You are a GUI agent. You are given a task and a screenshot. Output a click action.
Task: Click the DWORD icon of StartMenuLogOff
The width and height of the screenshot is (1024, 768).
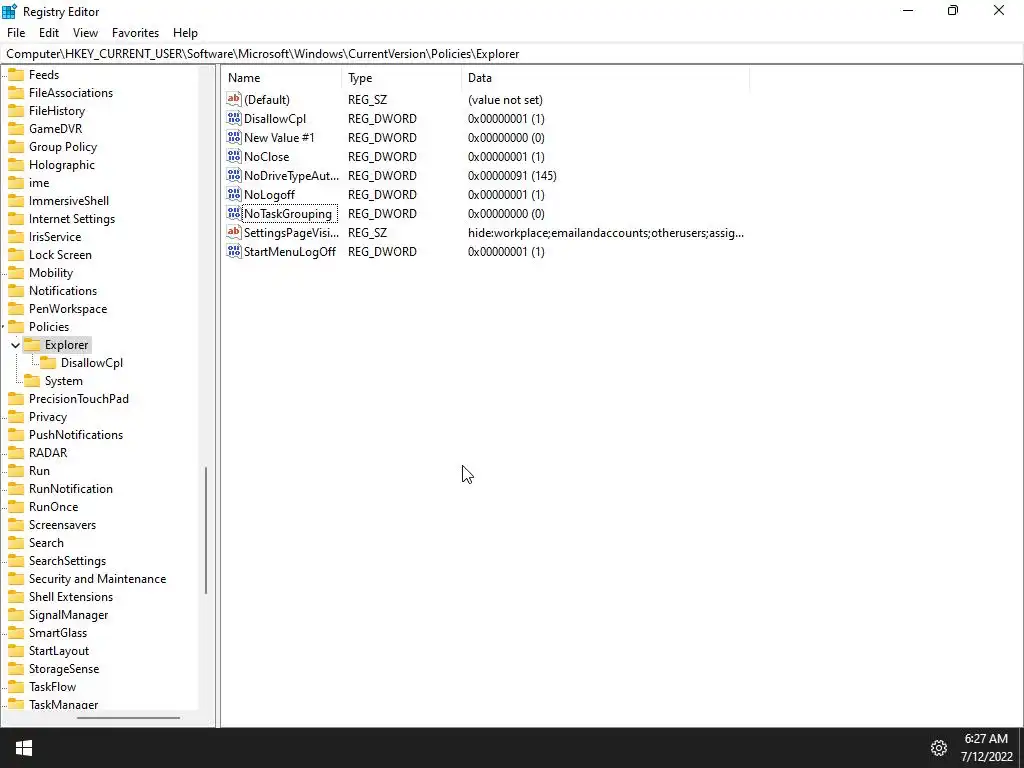234,251
